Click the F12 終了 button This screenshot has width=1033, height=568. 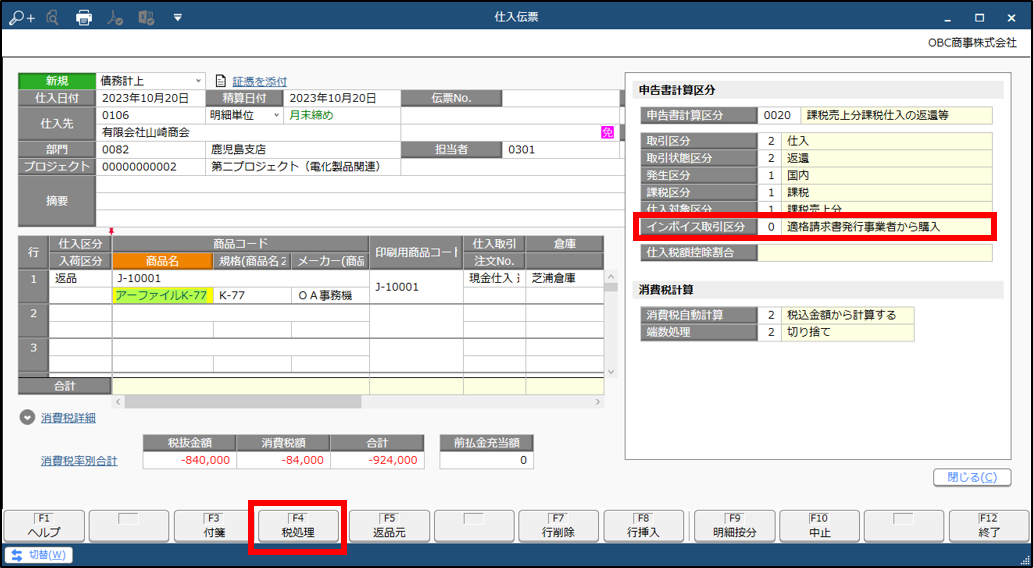coord(990,526)
